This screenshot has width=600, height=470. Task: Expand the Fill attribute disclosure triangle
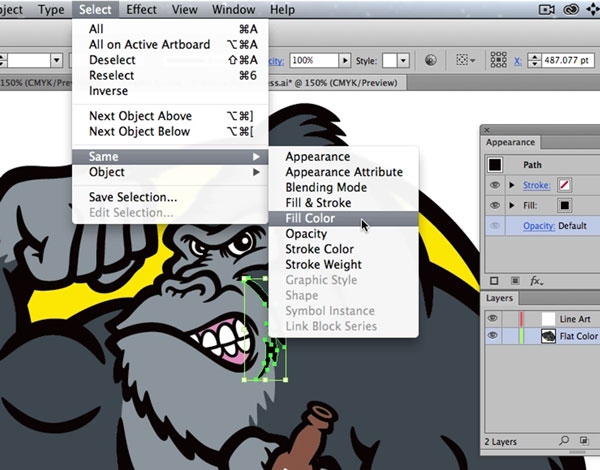[512, 206]
